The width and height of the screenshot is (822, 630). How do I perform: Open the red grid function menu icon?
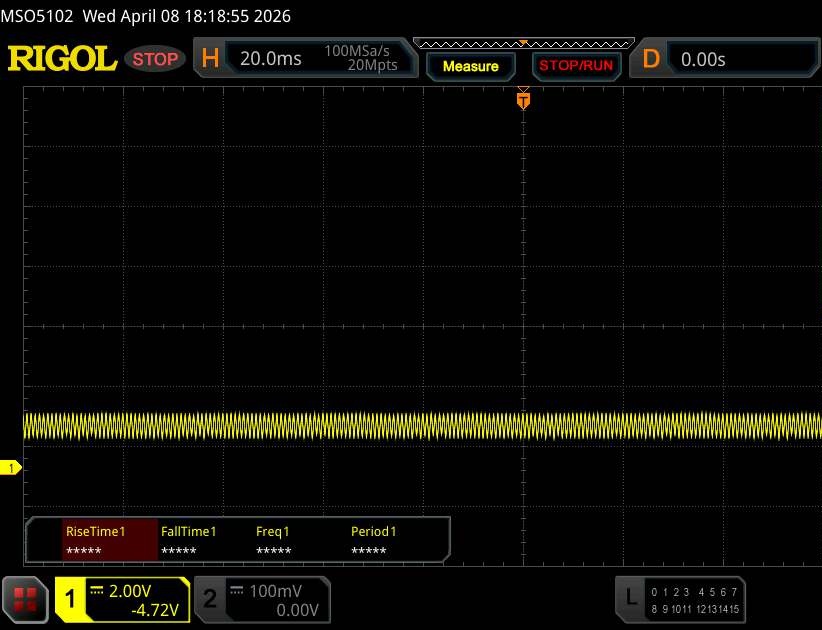pyautogui.click(x=27, y=598)
